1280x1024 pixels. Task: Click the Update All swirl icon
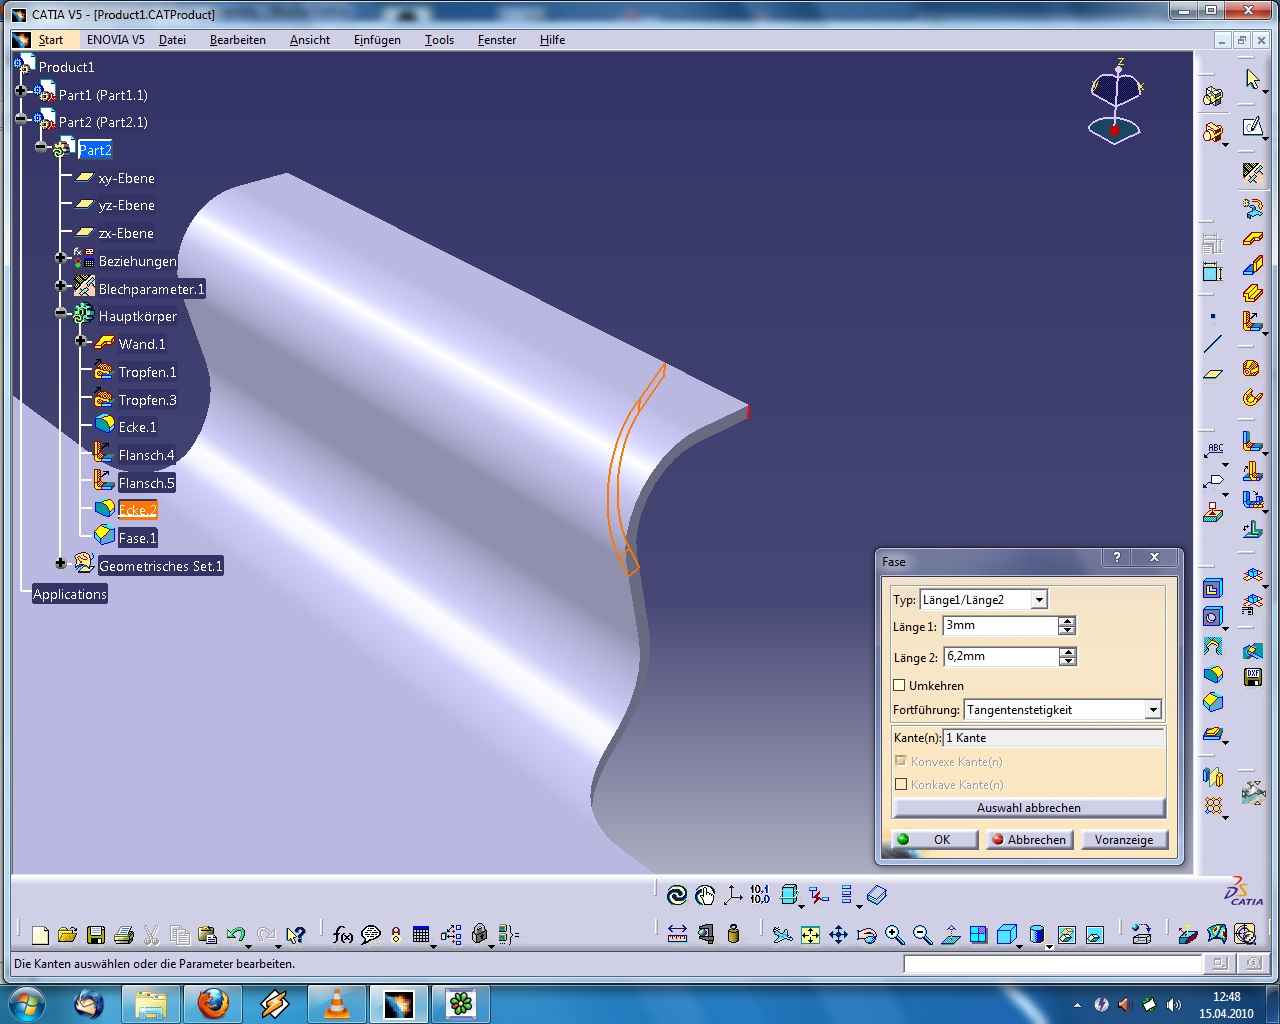tap(677, 895)
